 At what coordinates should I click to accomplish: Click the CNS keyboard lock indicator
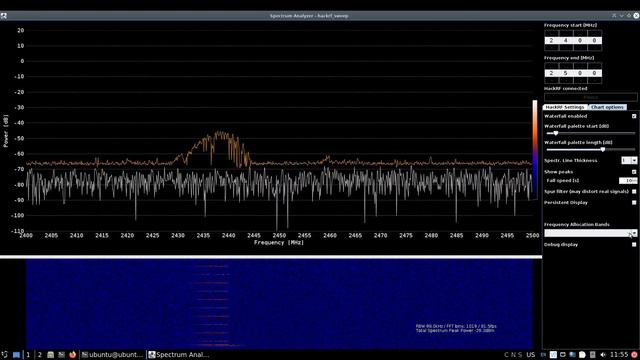(x=513, y=355)
